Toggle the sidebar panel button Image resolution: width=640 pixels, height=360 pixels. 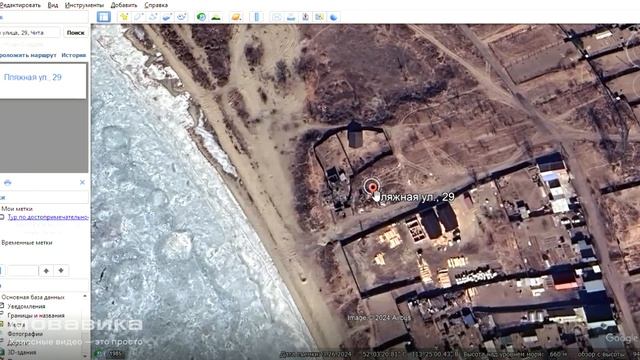click(104, 17)
